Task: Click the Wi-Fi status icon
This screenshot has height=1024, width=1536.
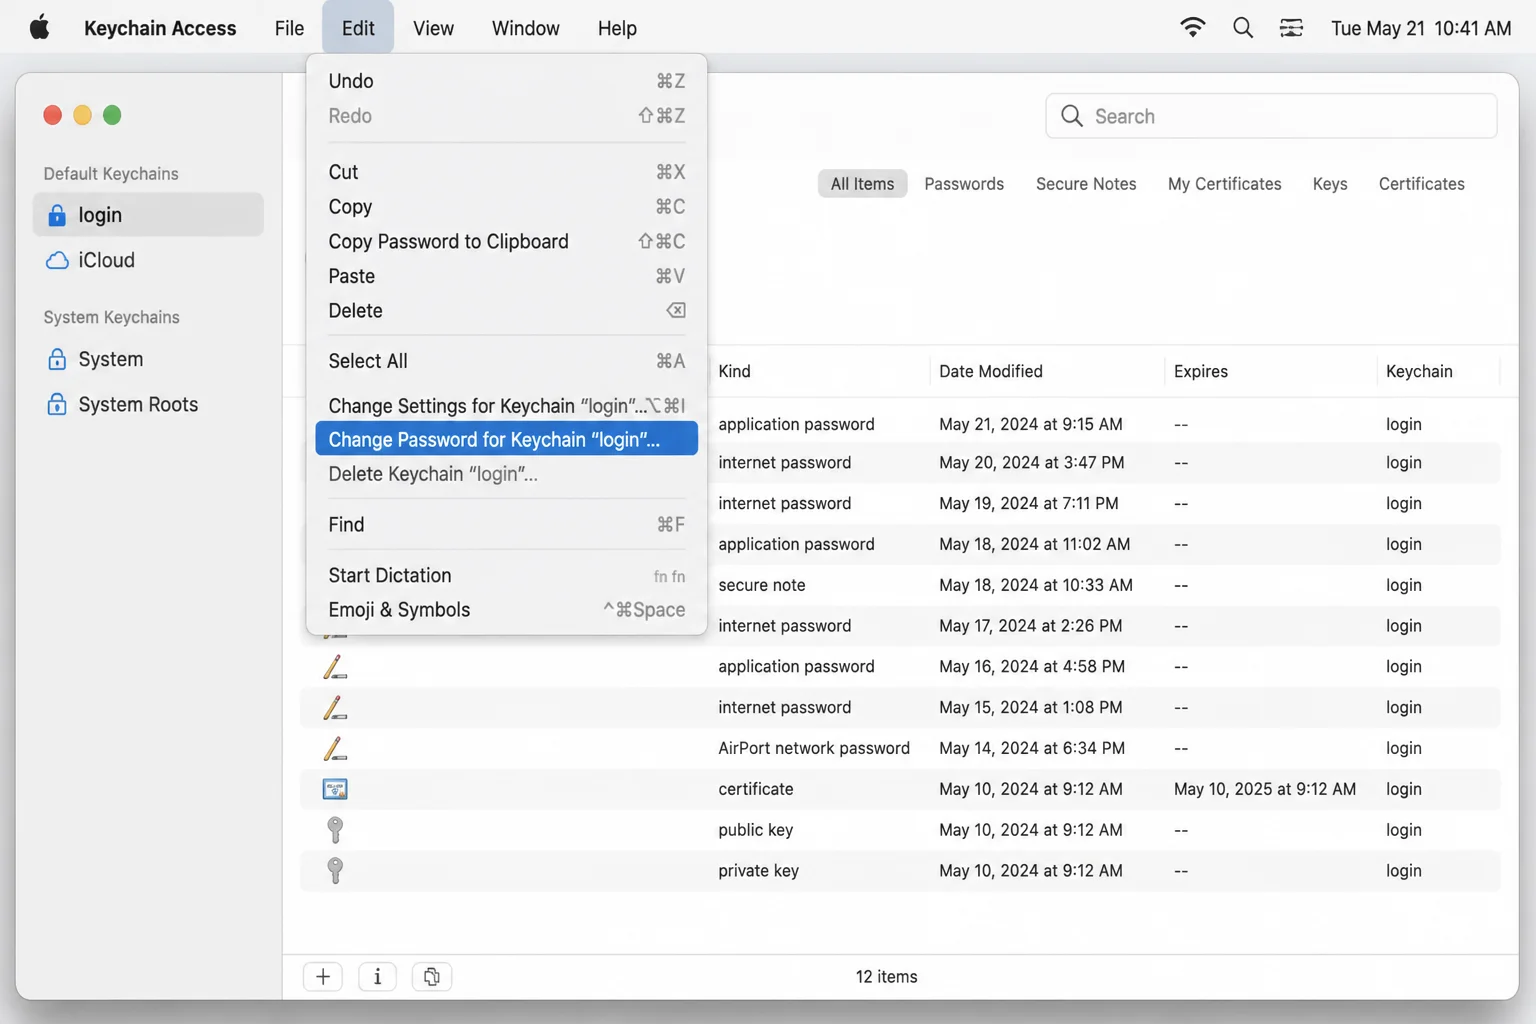Action: 1192,28
